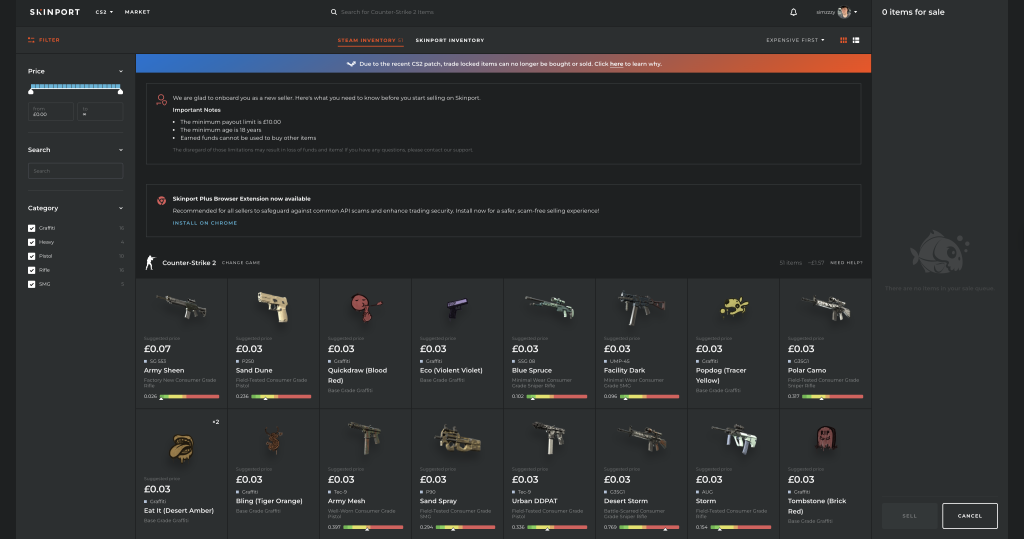Click the Counter-Strike 2 soldier icon
The width and height of the screenshot is (1024, 539).
point(151,262)
